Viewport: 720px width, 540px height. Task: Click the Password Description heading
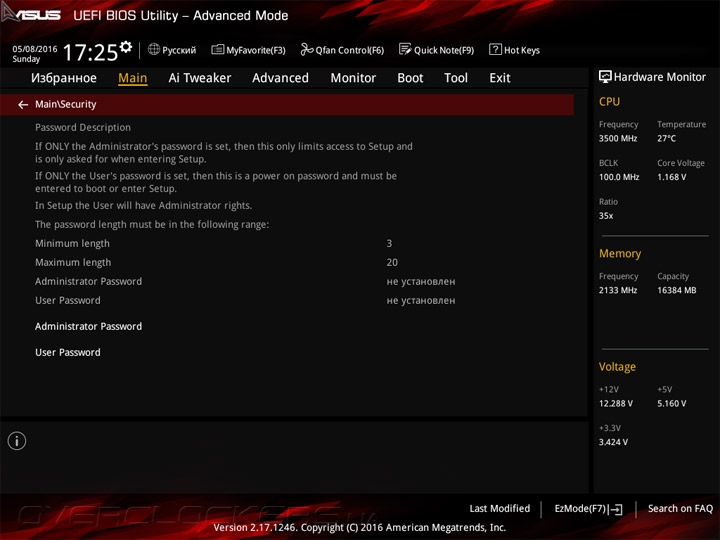tap(83, 128)
